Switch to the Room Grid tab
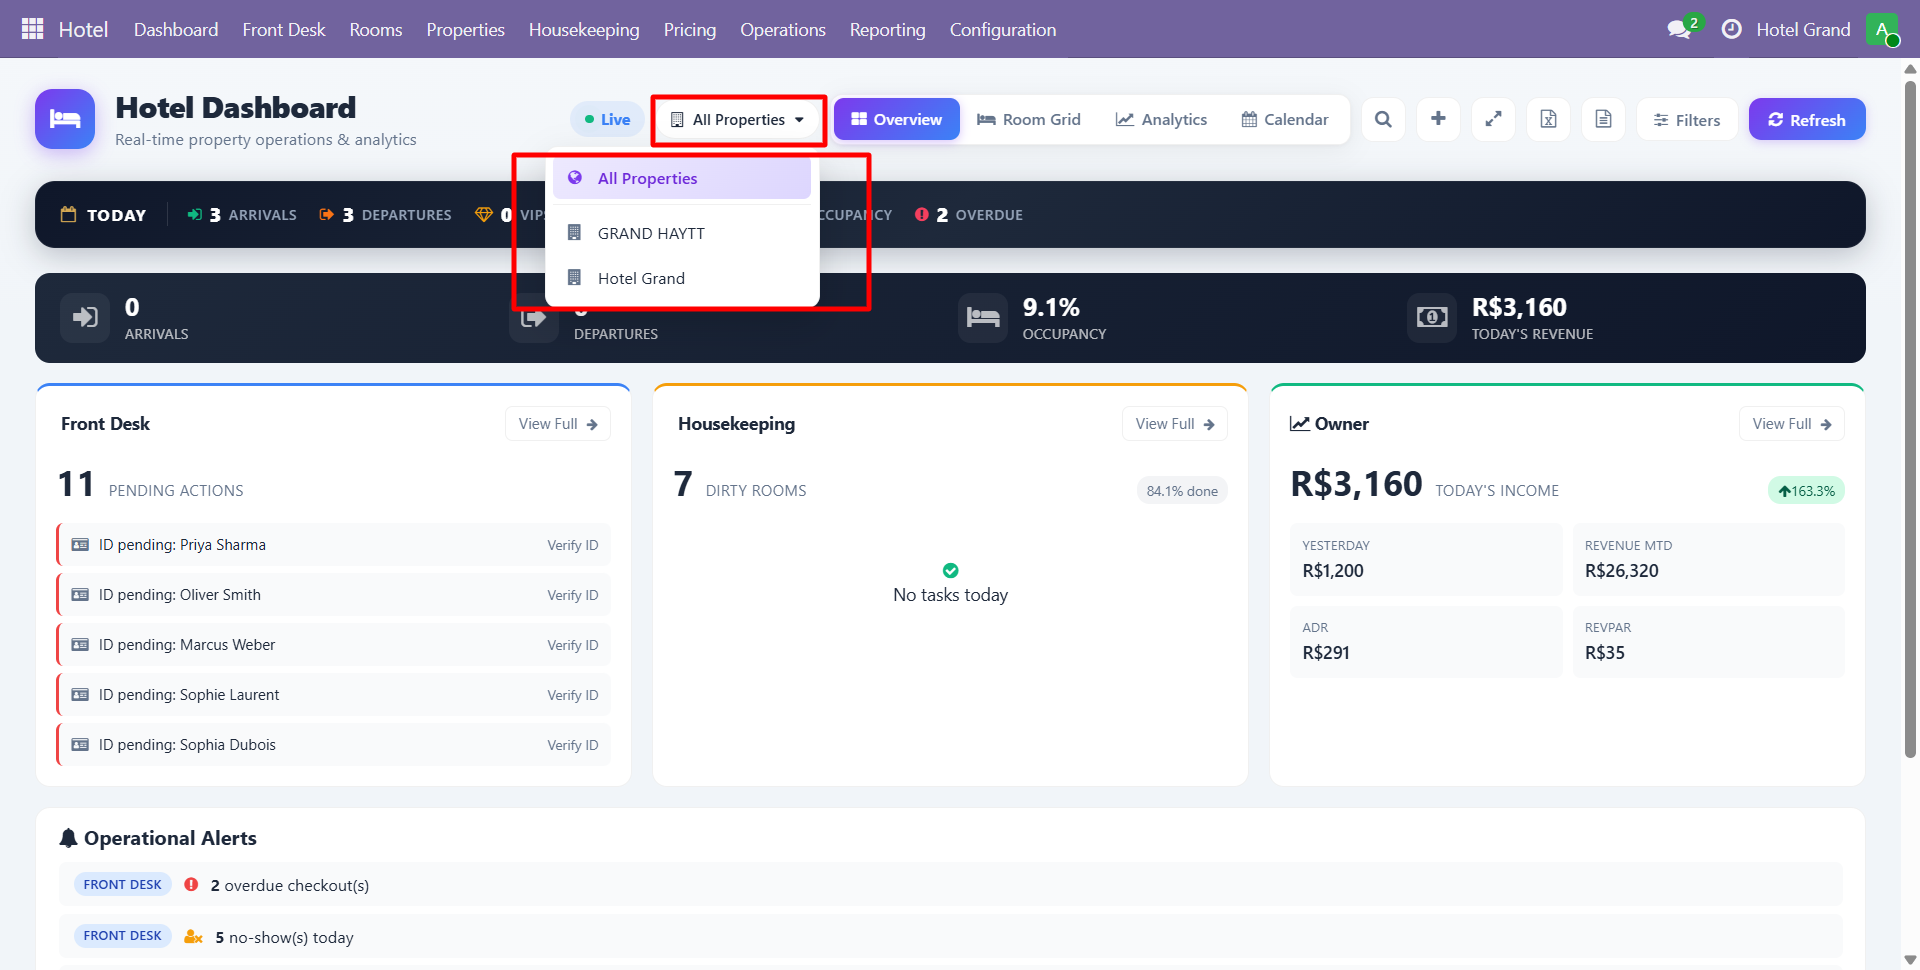The image size is (1920, 970). pos(1028,120)
